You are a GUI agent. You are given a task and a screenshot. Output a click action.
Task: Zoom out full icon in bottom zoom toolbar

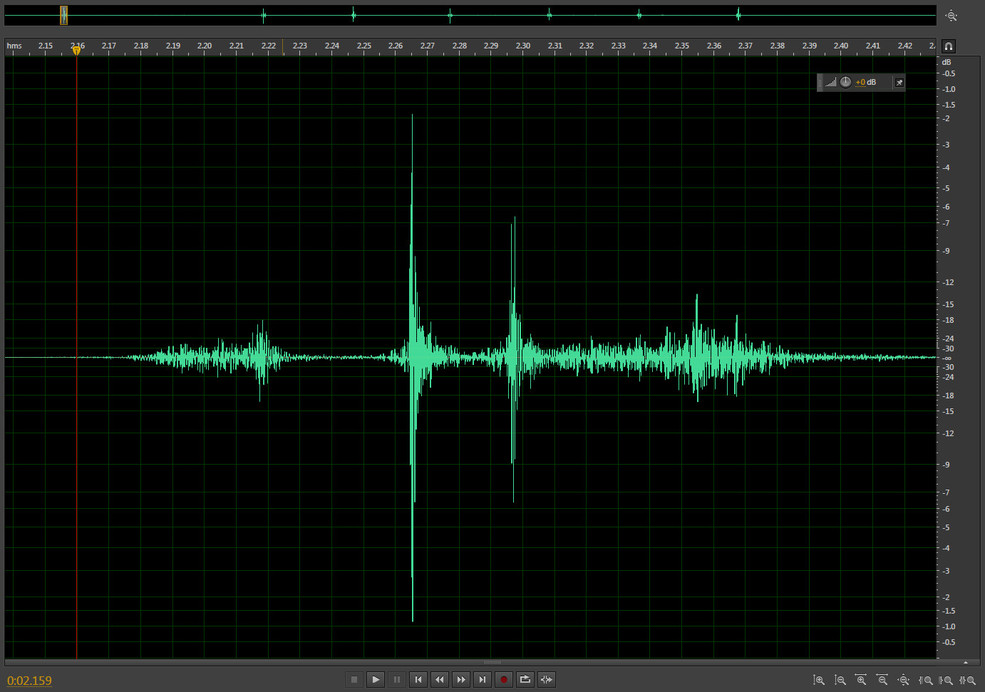[x=904, y=680]
